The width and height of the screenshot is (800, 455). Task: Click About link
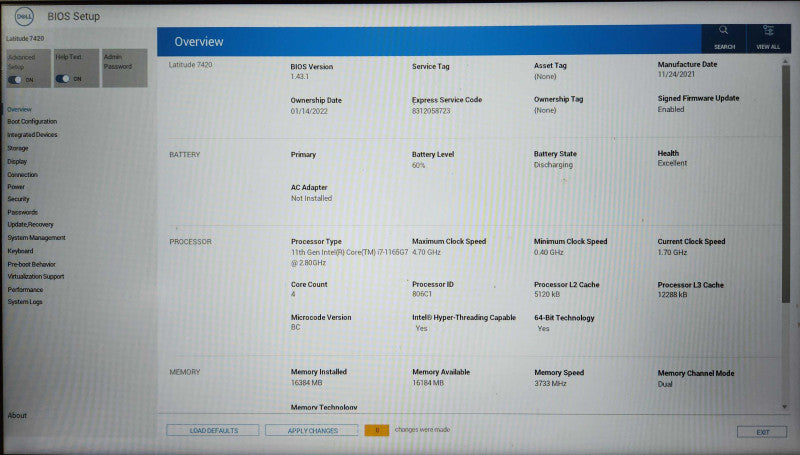(17, 415)
